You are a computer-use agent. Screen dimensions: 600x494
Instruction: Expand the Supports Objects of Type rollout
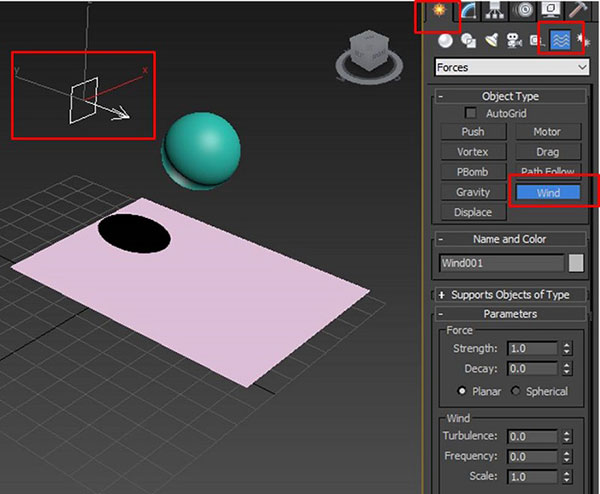511,295
